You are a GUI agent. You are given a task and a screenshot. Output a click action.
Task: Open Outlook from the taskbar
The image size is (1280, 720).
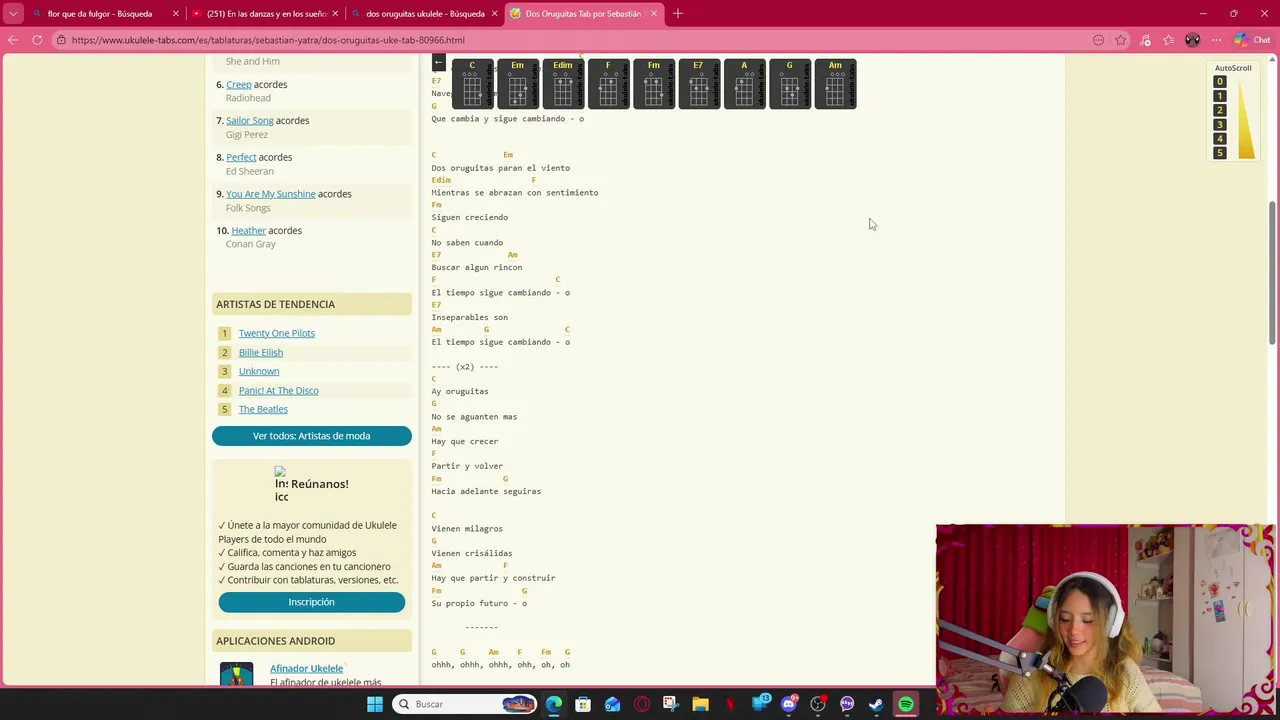tap(612, 704)
